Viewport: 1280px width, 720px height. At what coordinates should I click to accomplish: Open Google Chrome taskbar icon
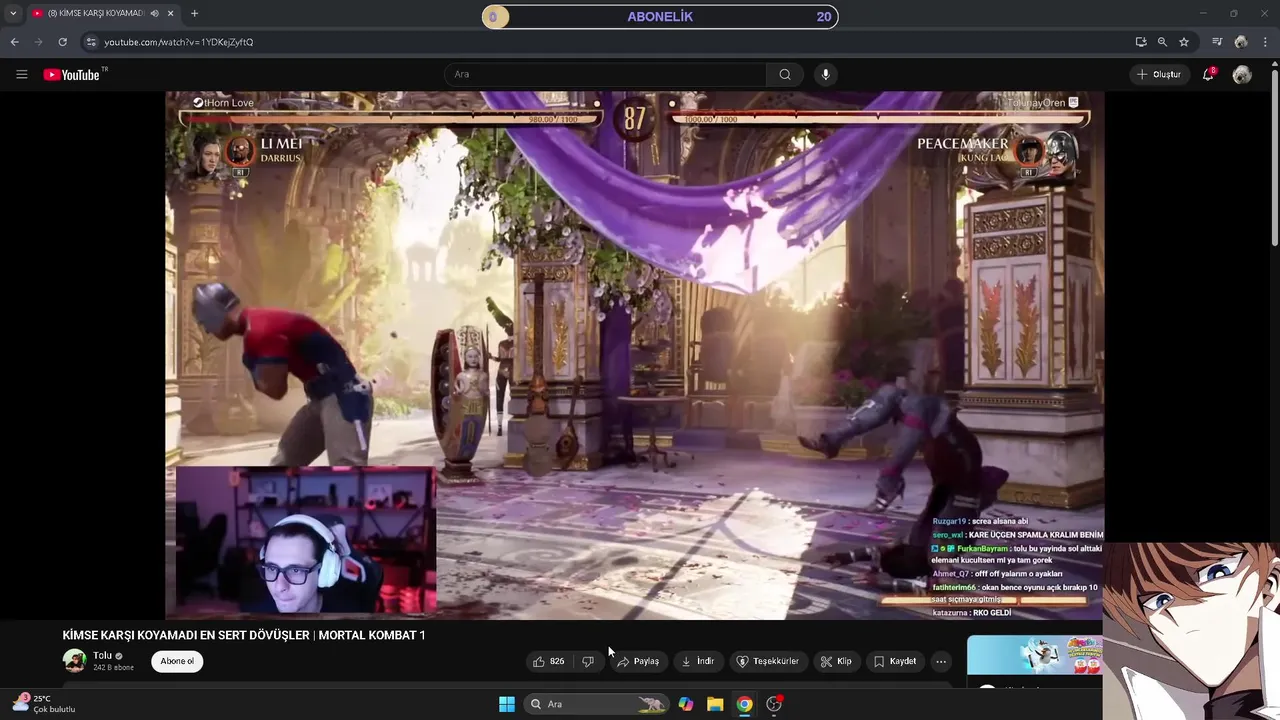coord(744,704)
